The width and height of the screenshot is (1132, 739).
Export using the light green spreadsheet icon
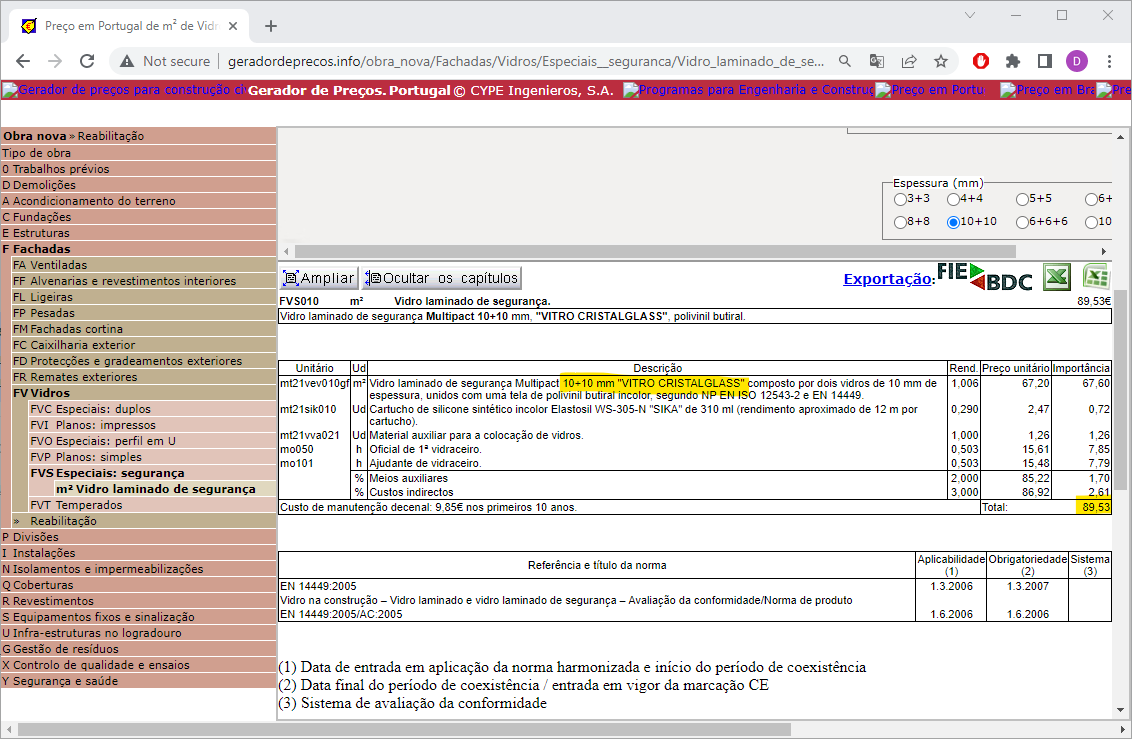[x=1096, y=277]
